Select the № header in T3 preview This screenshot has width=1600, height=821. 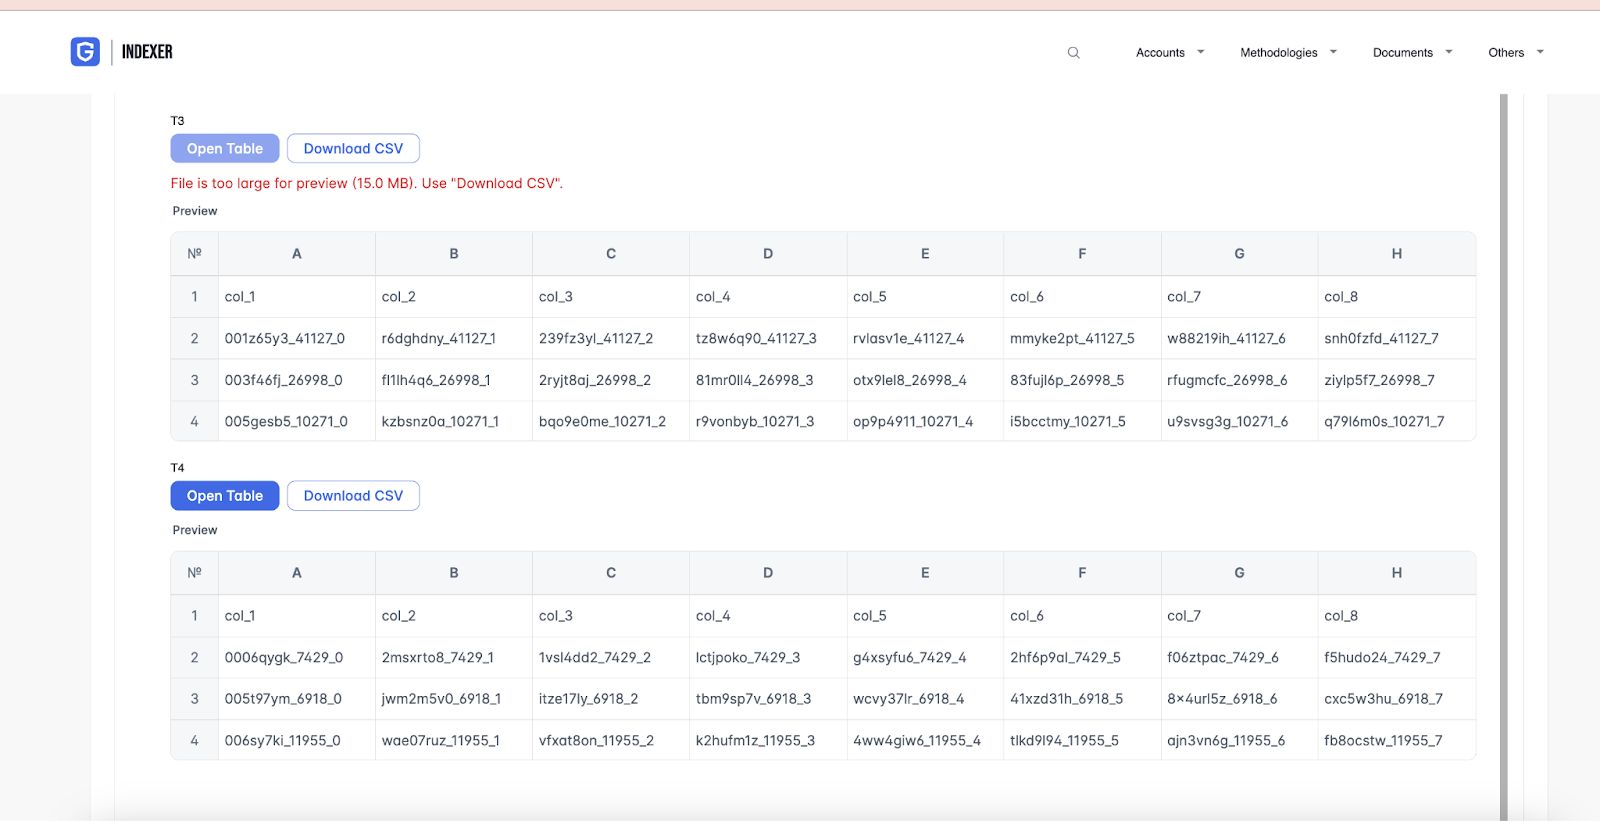(195, 254)
